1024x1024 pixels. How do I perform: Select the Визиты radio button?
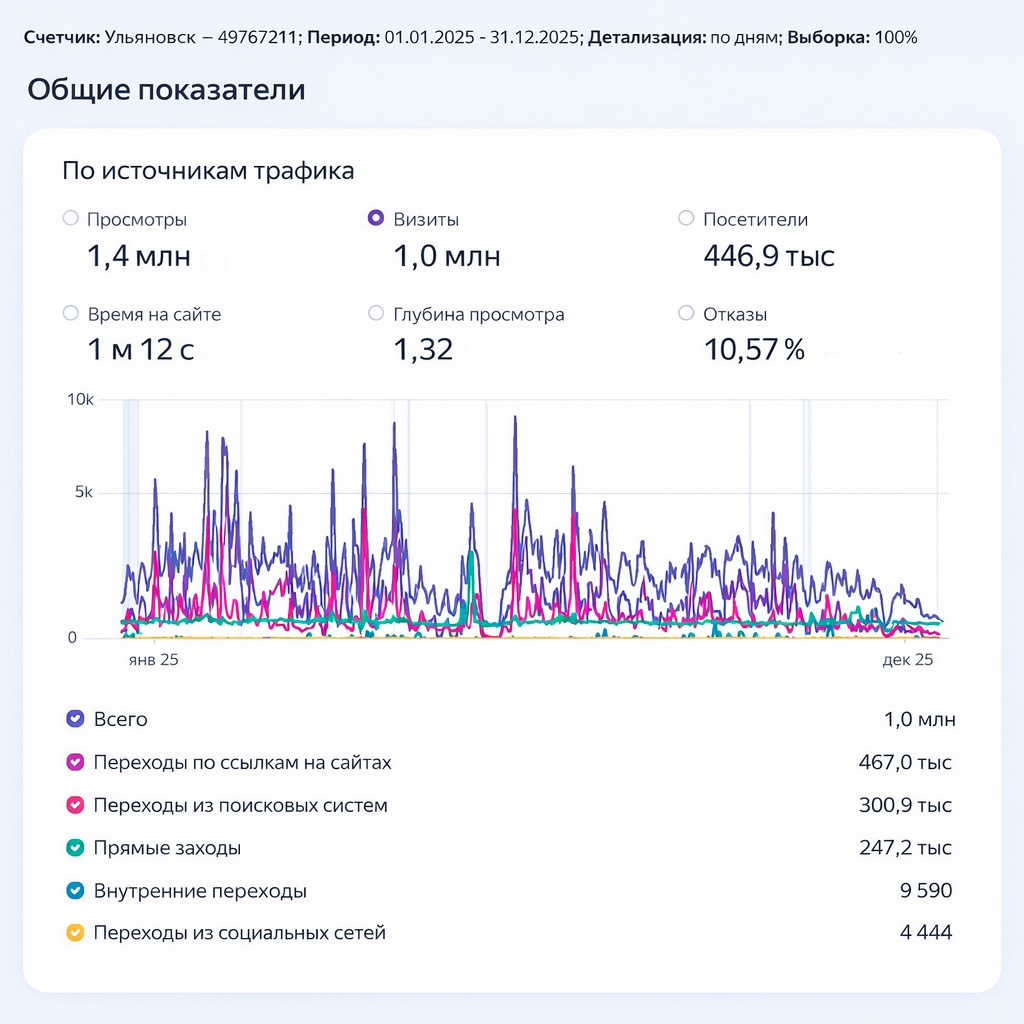tap(376, 219)
